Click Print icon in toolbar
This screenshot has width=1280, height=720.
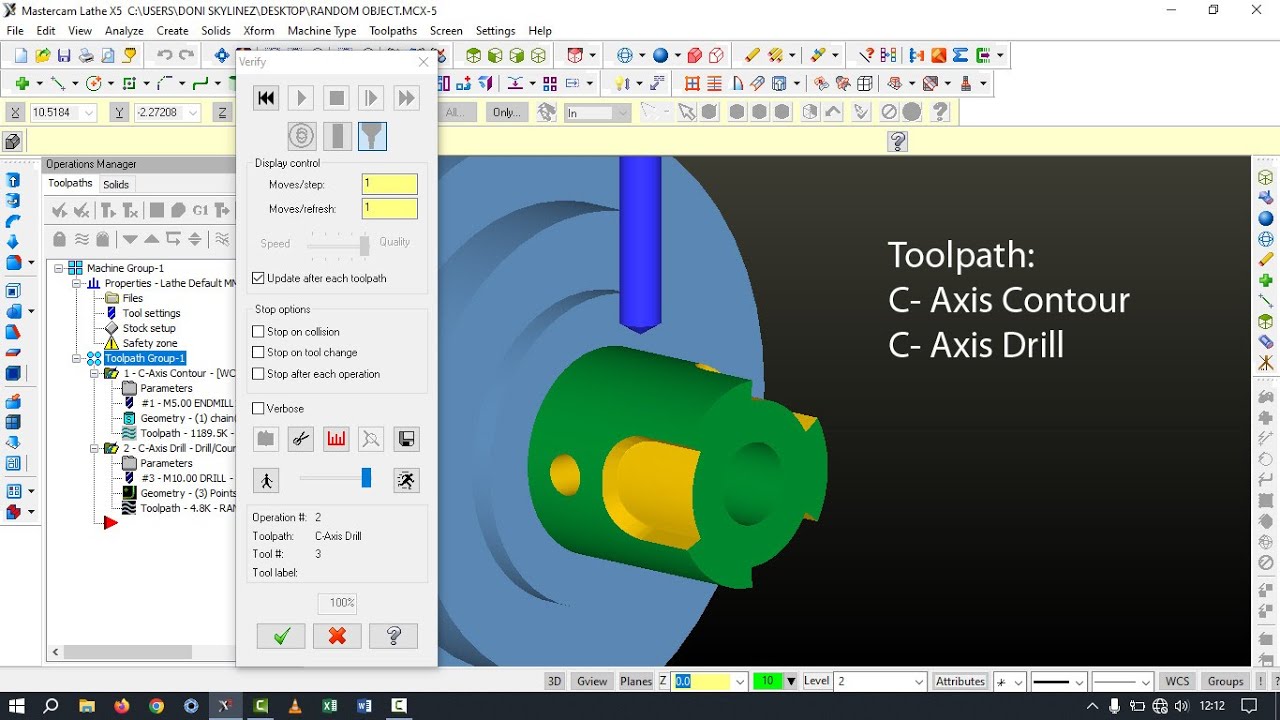[x=86, y=56]
